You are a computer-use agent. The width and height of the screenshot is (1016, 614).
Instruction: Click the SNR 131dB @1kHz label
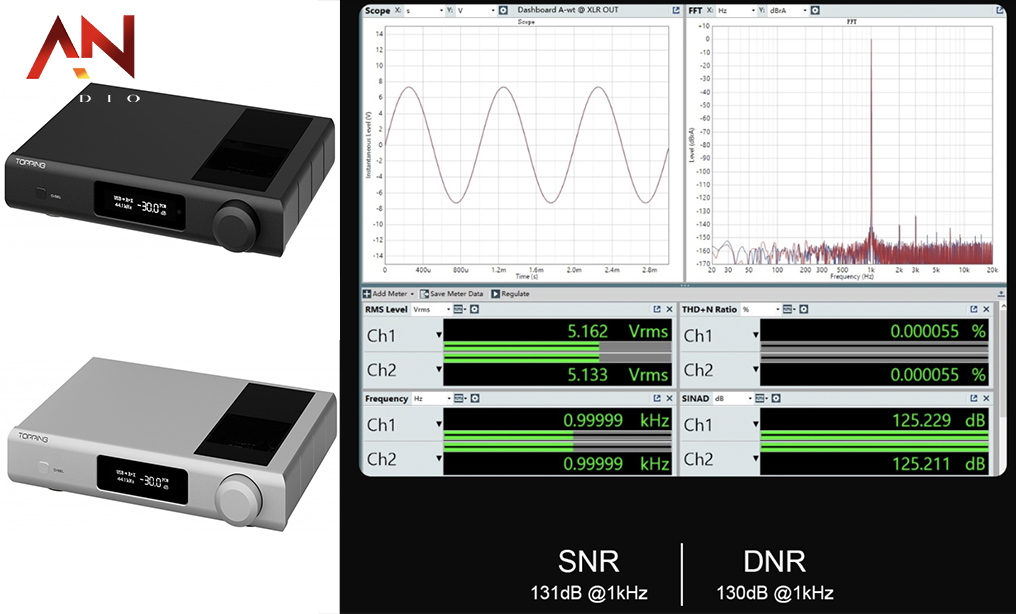(x=588, y=575)
